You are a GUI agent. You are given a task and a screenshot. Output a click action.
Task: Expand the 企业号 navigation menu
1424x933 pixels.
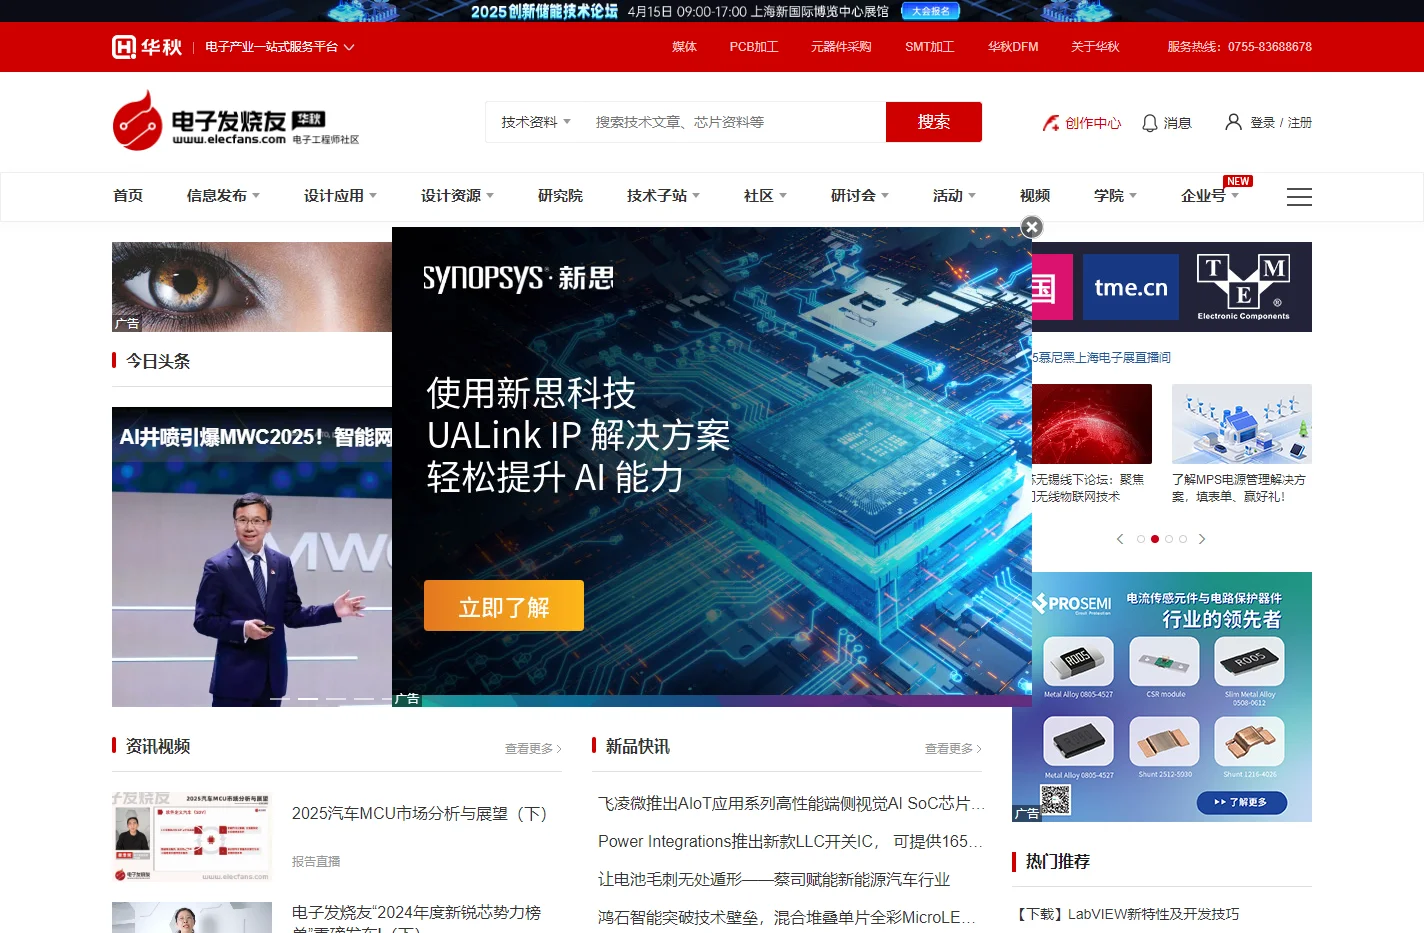pyautogui.click(x=1210, y=196)
